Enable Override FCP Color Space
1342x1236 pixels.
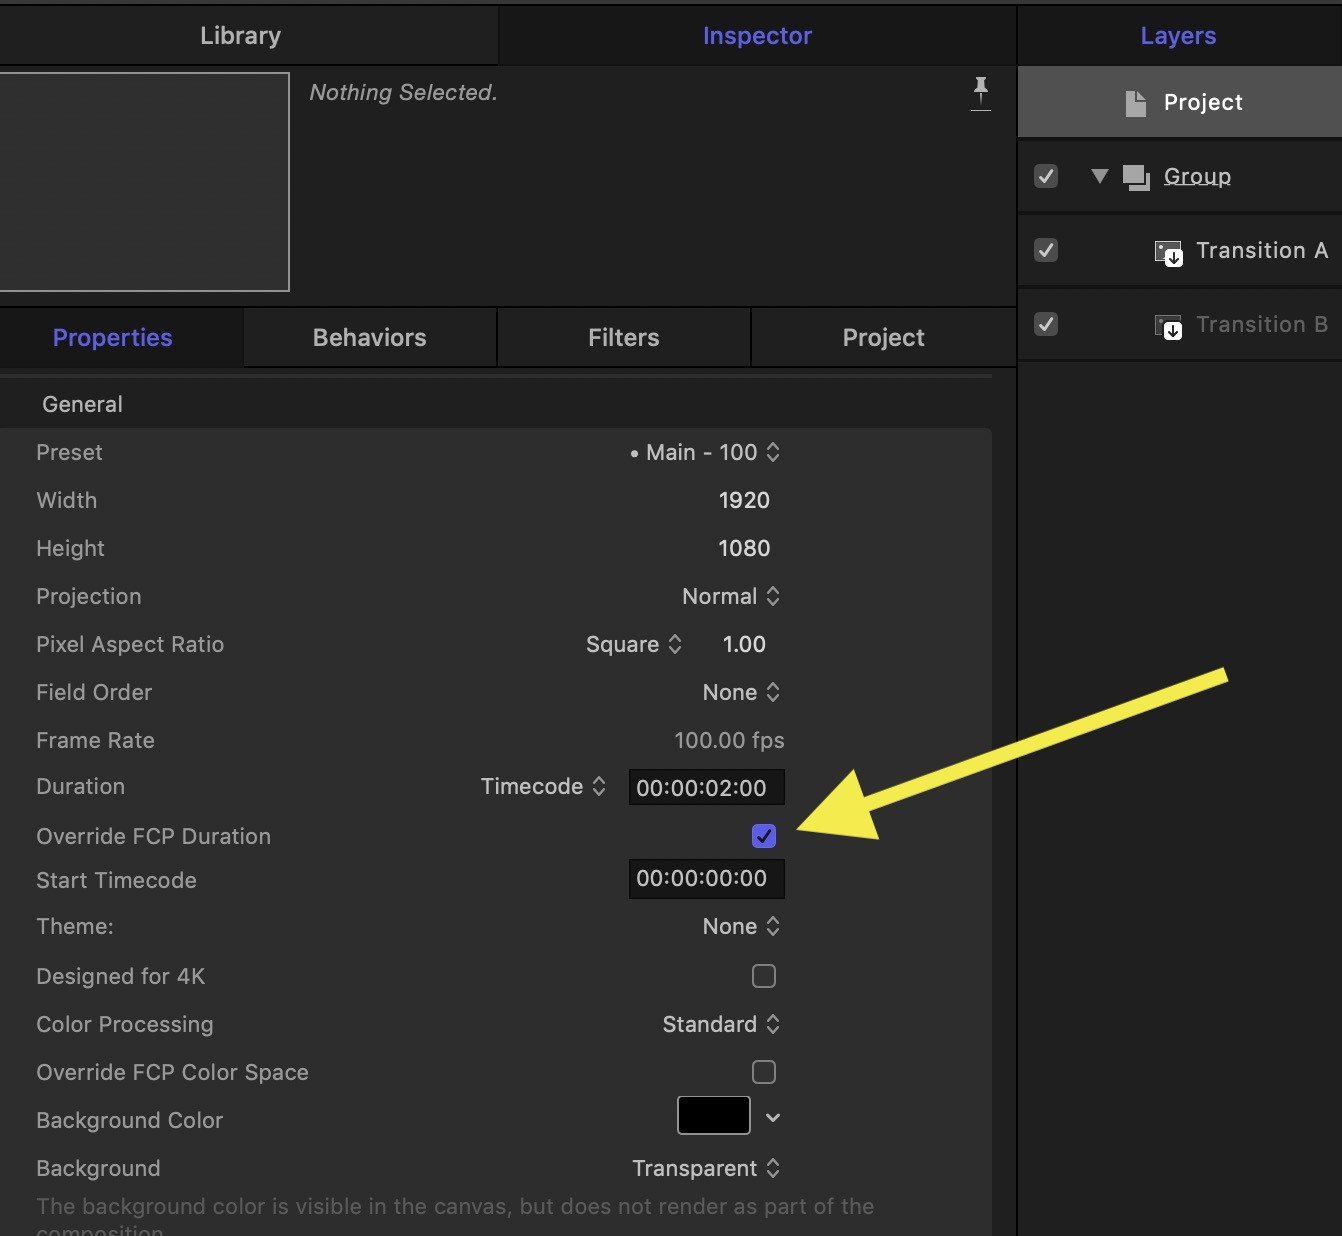coord(764,1072)
